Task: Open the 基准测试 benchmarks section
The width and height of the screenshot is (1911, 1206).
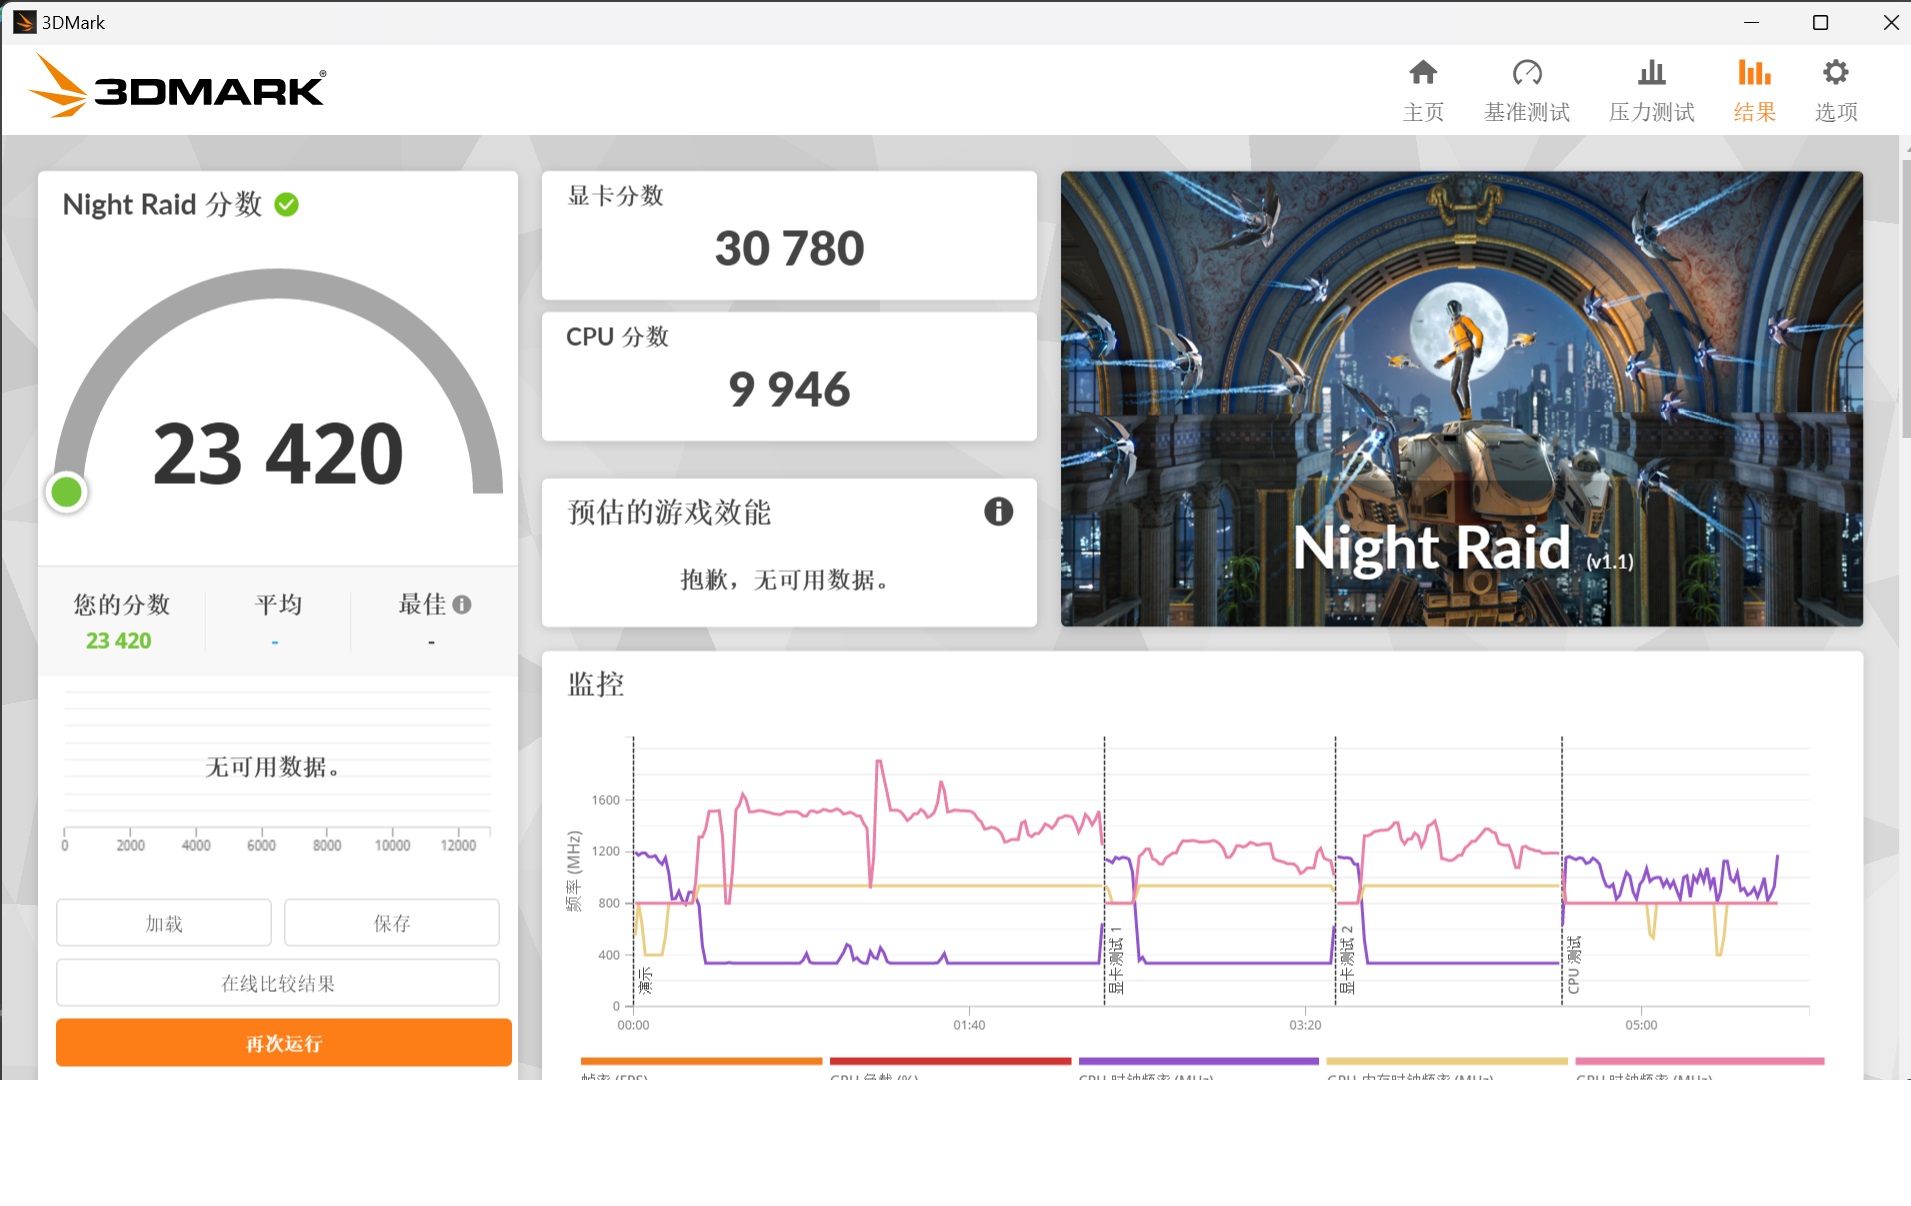Action: coord(1527,90)
